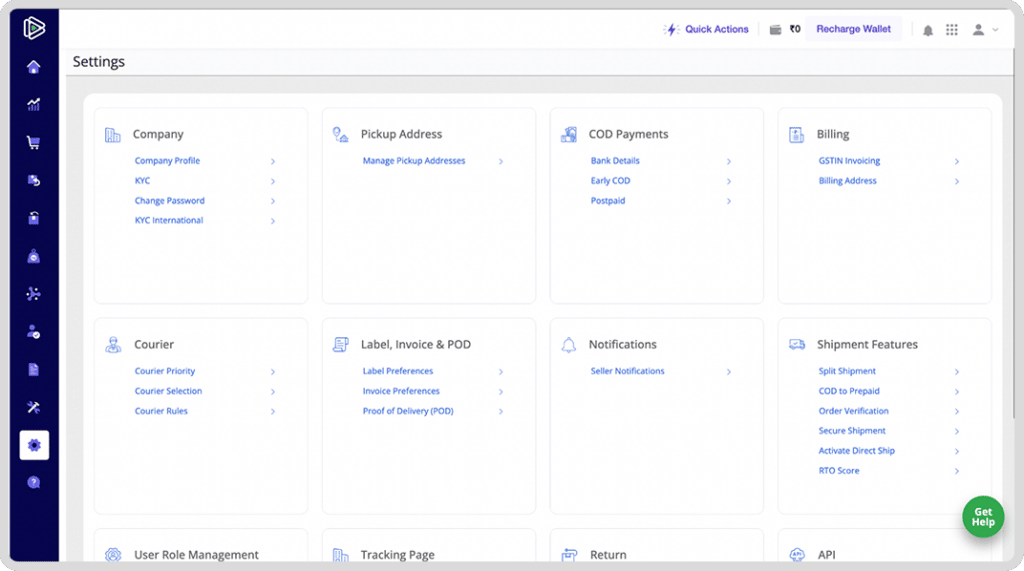This screenshot has width=1024, height=571.
Task: Open Courier Rules link
Action: click(161, 411)
